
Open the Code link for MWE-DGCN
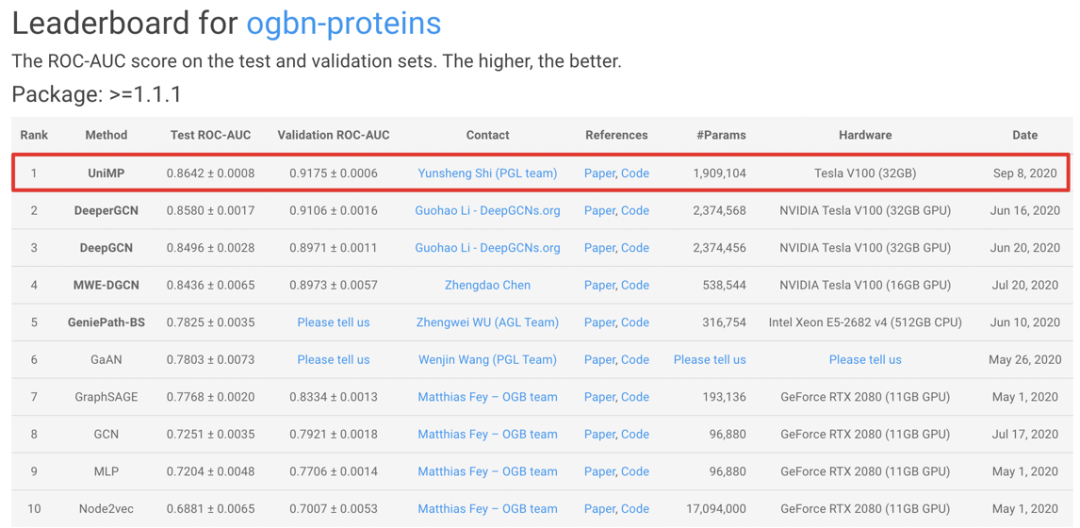coord(635,285)
